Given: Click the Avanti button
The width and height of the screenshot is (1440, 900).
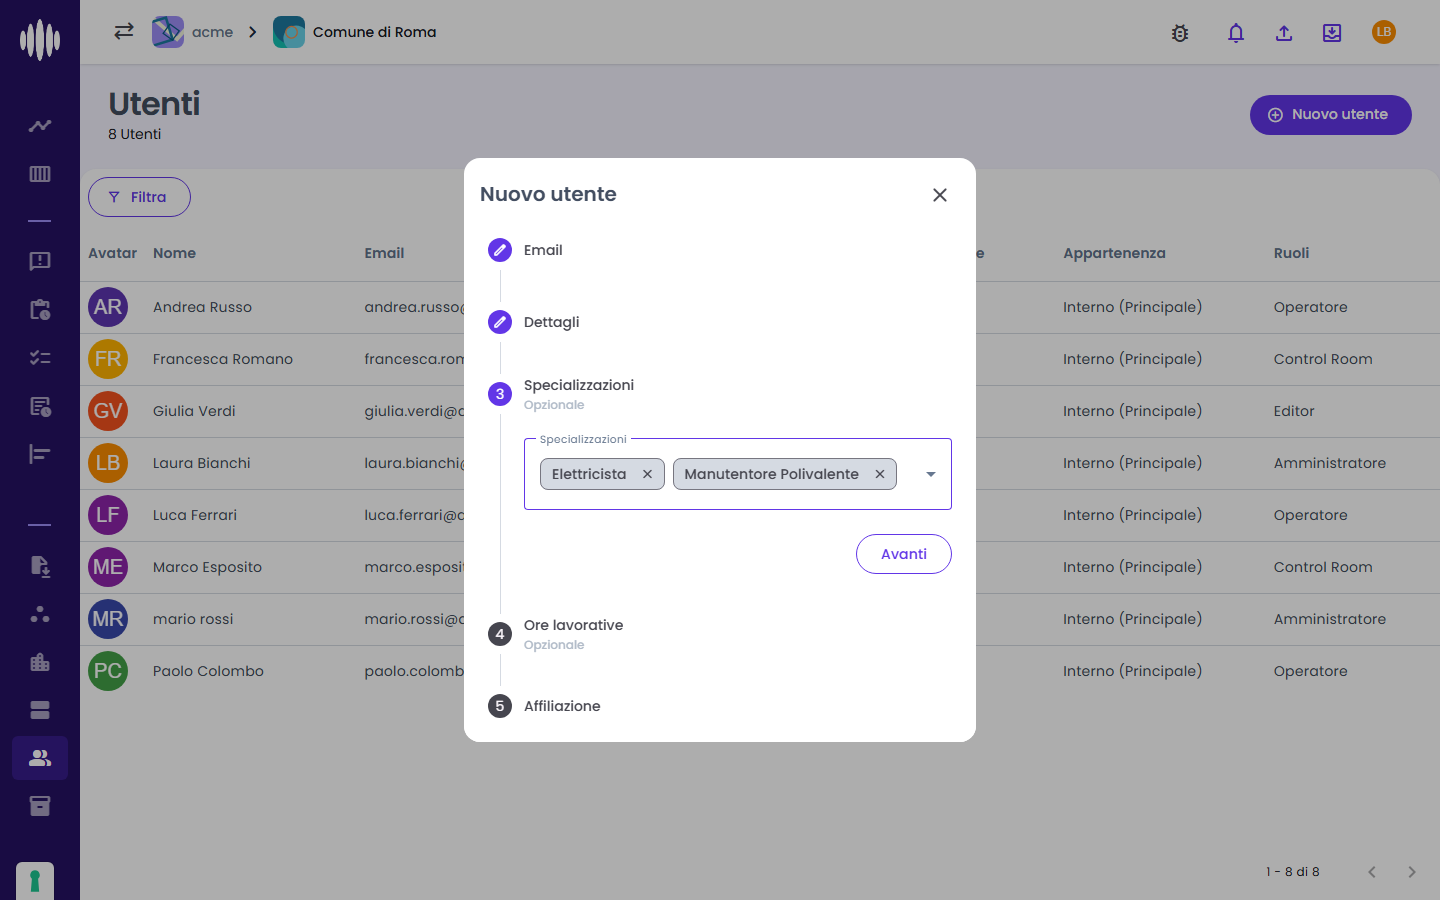Looking at the screenshot, I should pos(904,554).
